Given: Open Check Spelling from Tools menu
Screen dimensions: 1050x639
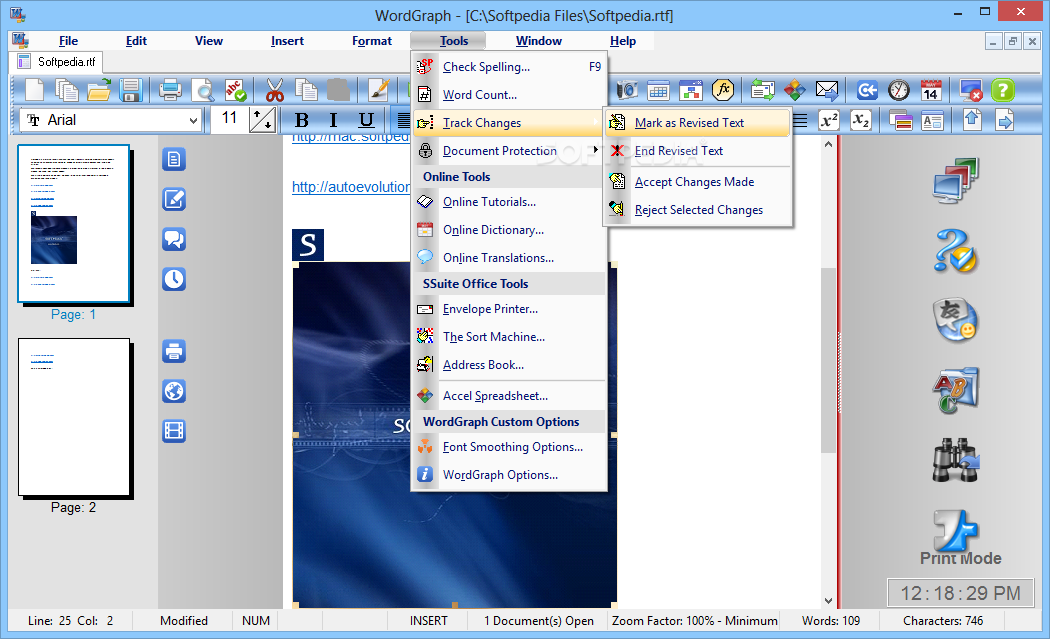Looking at the screenshot, I should [509, 66].
